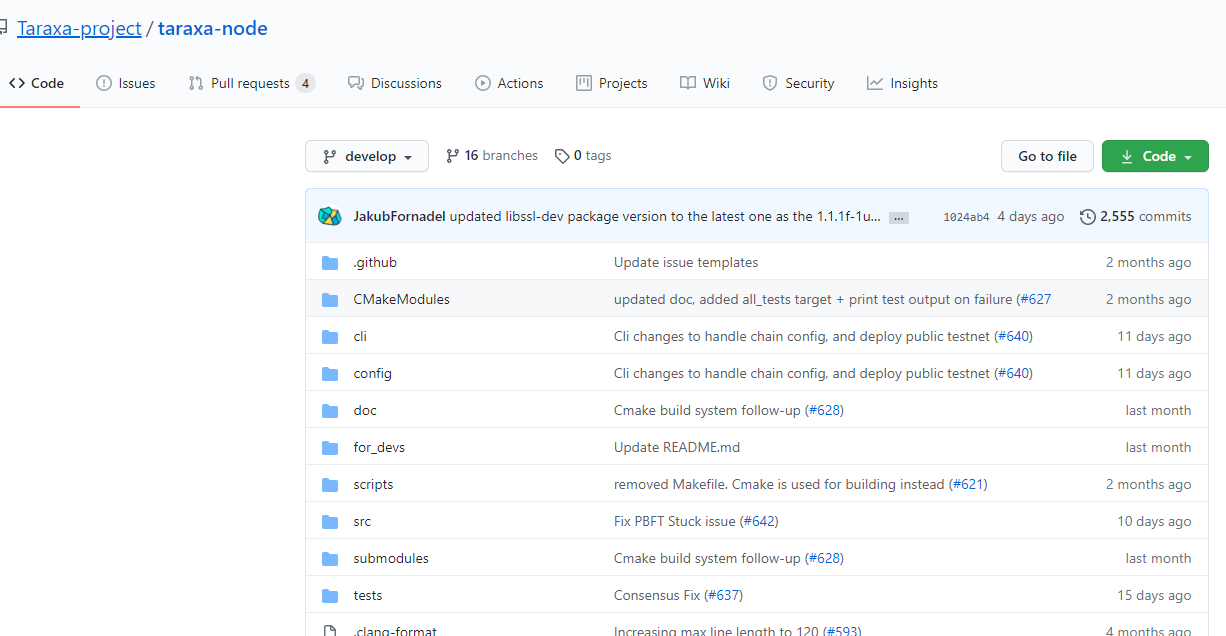This screenshot has height=636, width=1226.
Task: Open the JakubFornadel author link
Action: click(399, 216)
